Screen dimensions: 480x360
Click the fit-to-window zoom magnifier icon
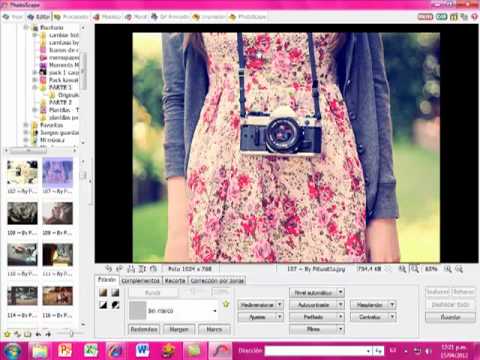[414, 269]
